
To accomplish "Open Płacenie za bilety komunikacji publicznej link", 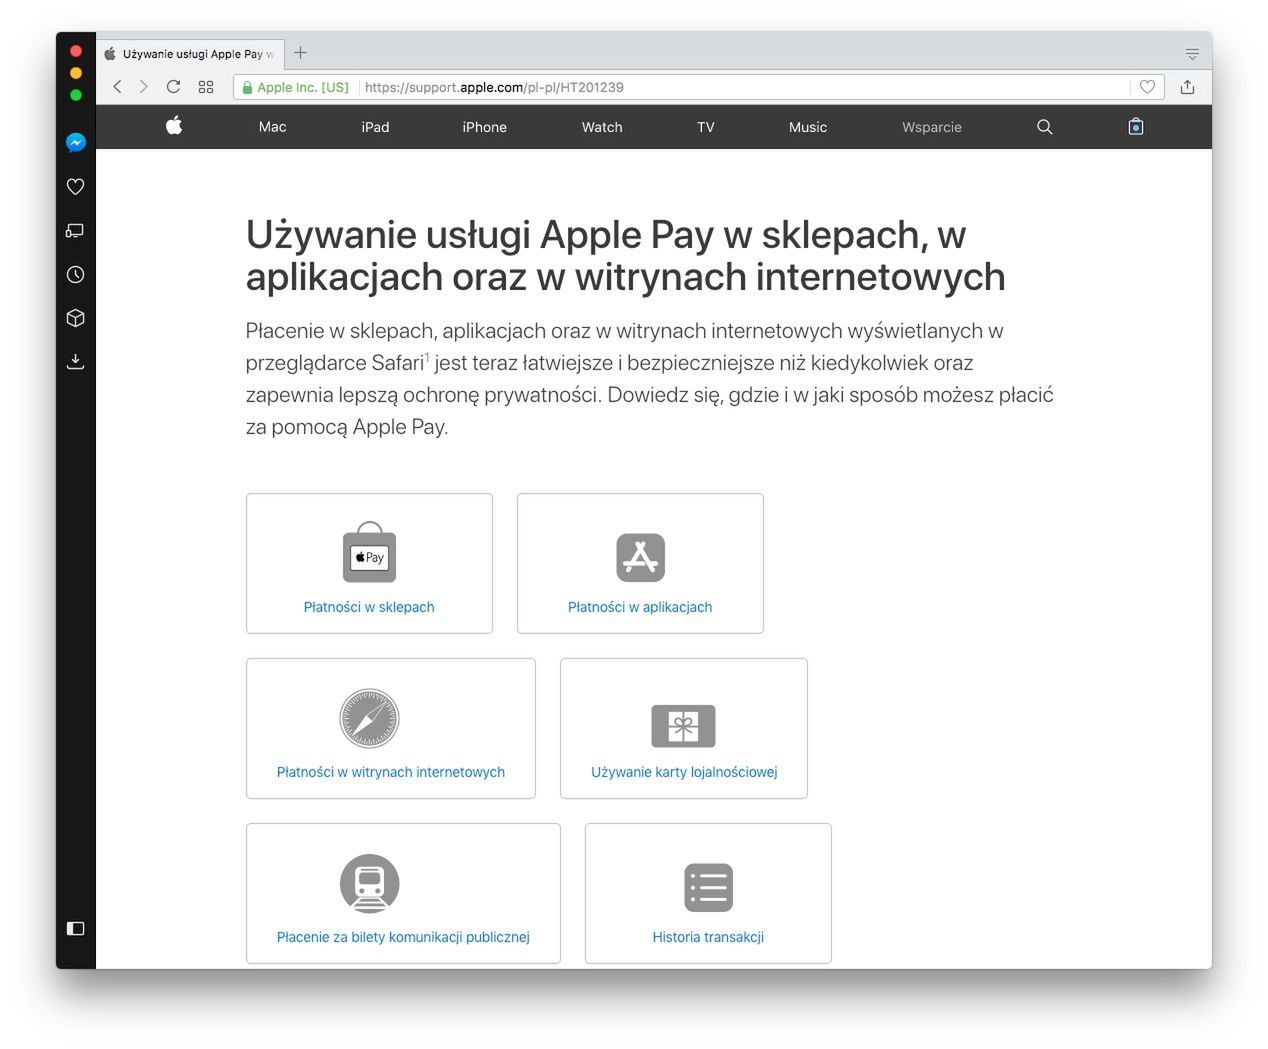I will point(403,937).
